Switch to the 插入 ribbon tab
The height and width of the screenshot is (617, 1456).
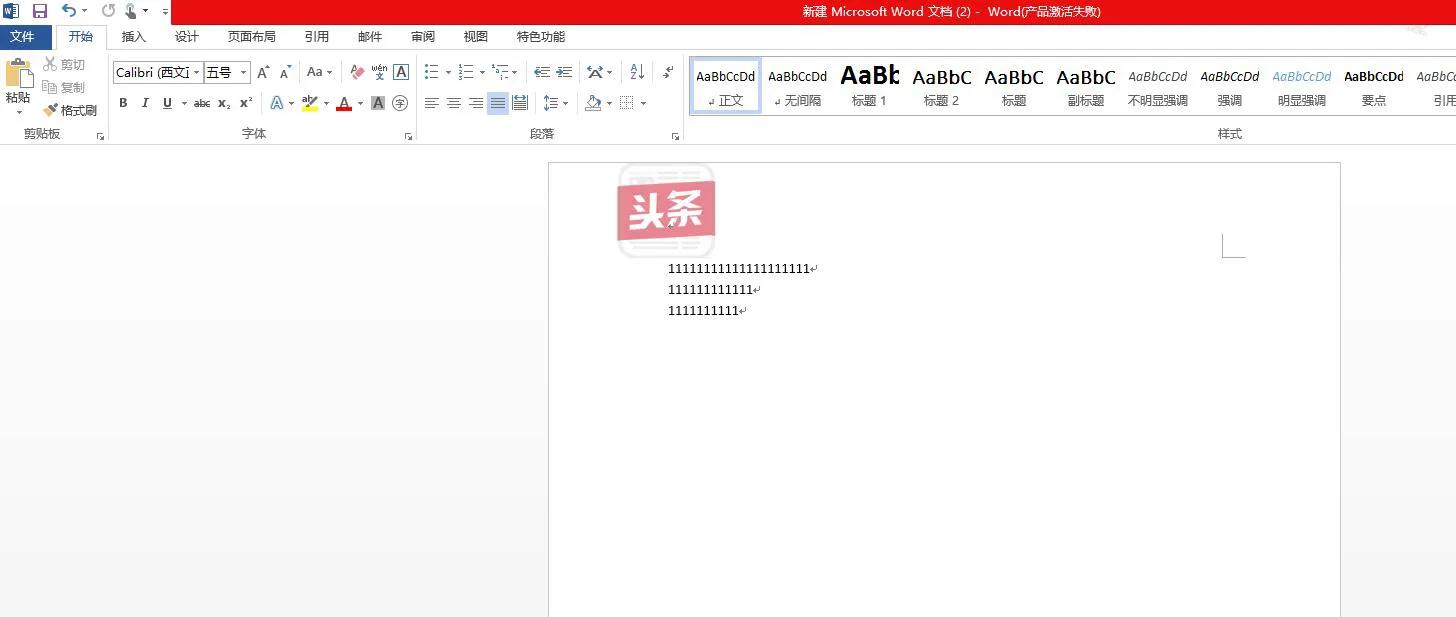pos(134,36)
